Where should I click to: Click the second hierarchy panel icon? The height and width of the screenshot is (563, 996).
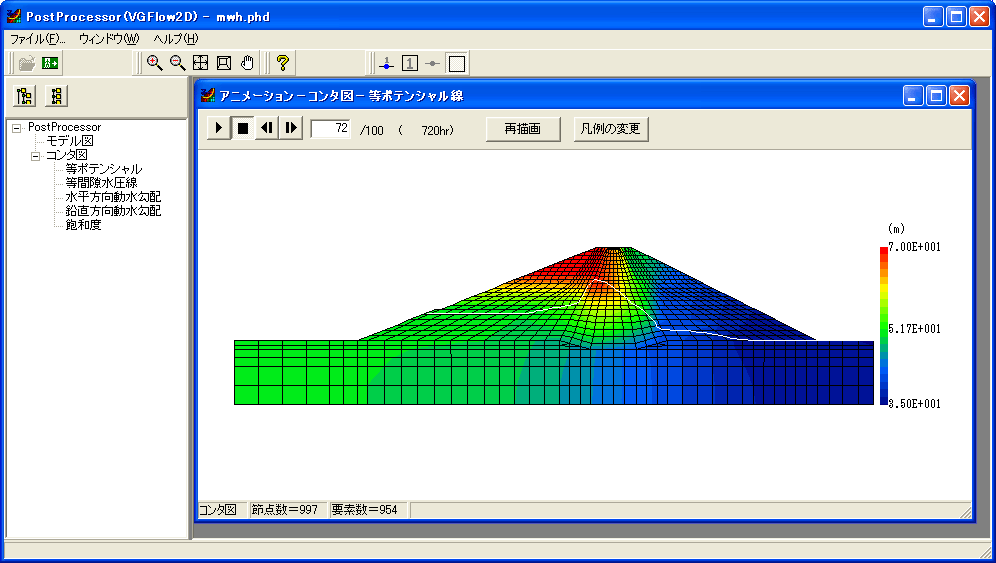(x=56, y=97)
